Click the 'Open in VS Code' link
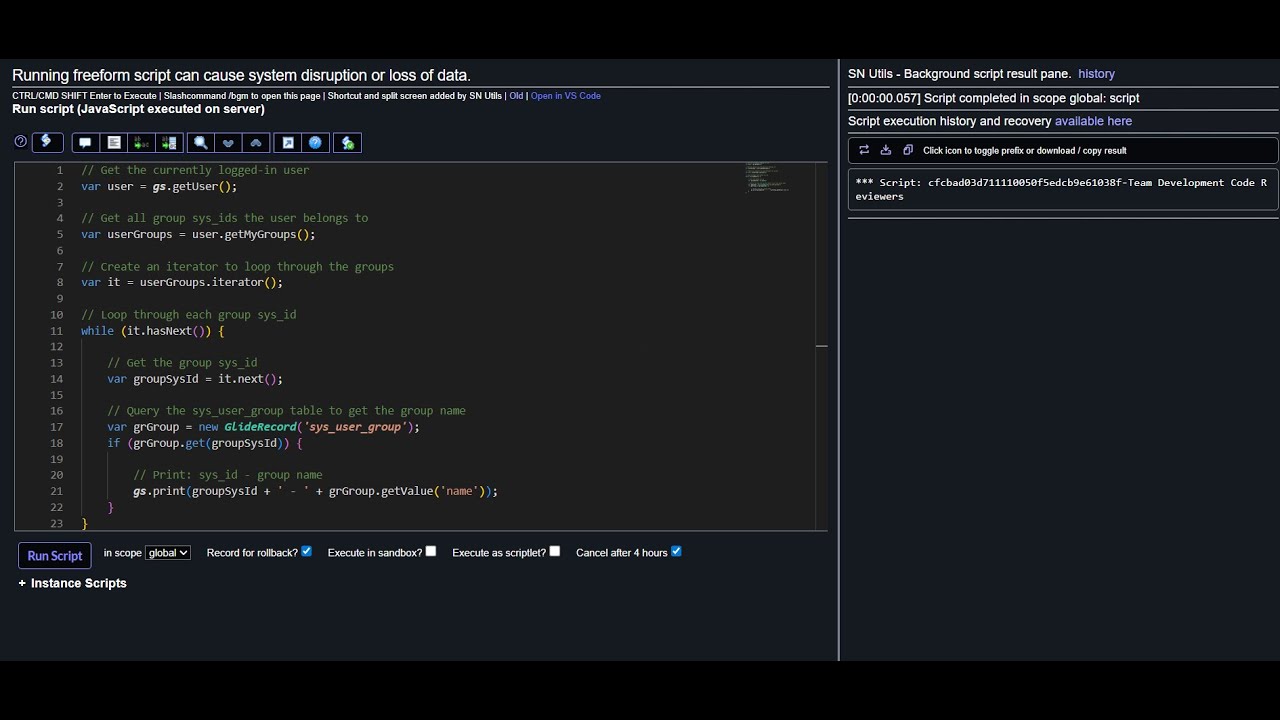1280x720 pixels. coord(566,96)
